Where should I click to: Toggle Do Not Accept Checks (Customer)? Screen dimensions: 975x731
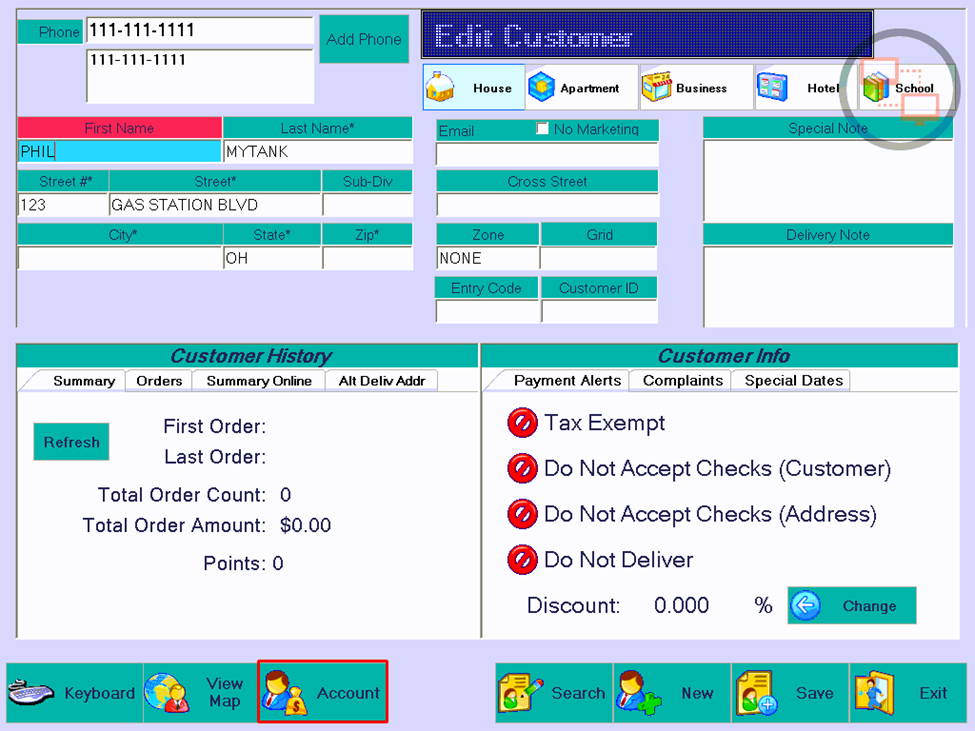[x=522, y=469]
